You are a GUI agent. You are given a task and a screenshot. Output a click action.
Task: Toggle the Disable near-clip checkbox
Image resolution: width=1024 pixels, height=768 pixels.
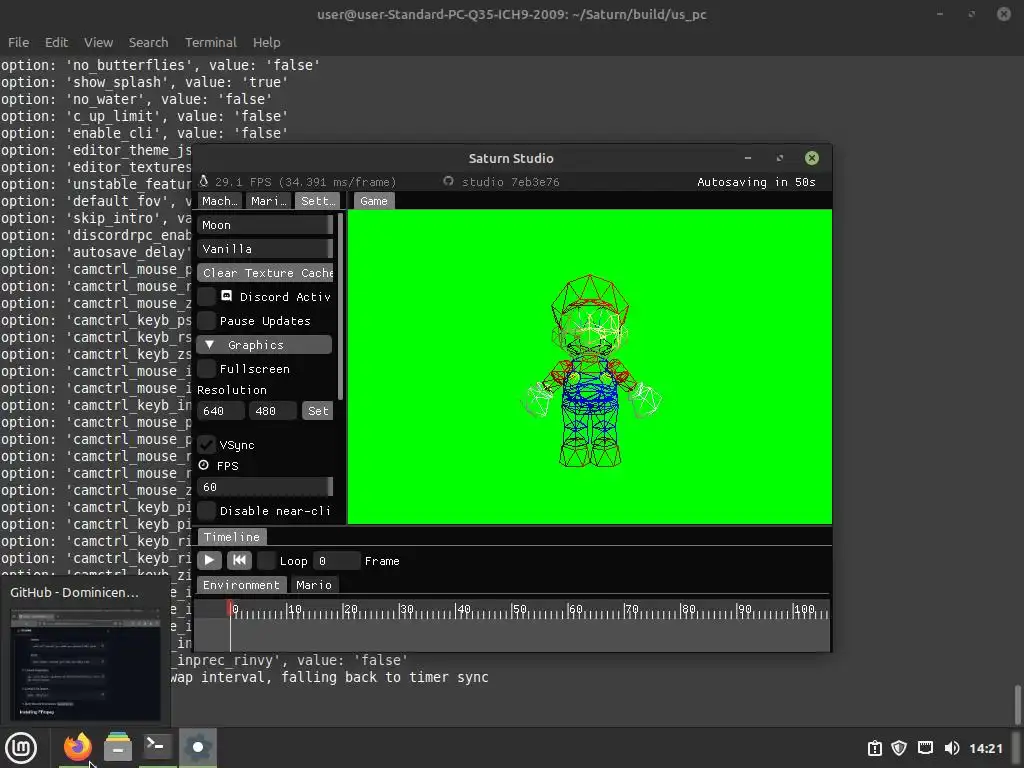tap(206, 511)
